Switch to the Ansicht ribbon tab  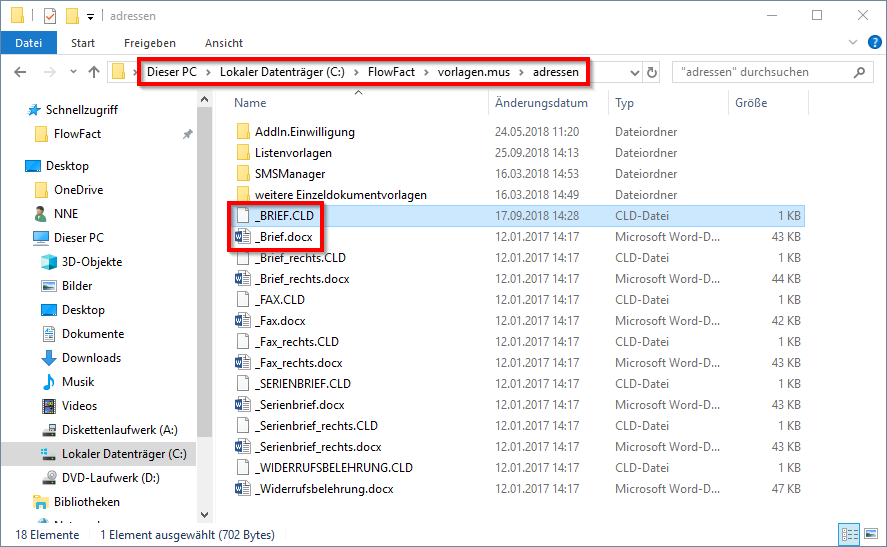tap(223, 43)
